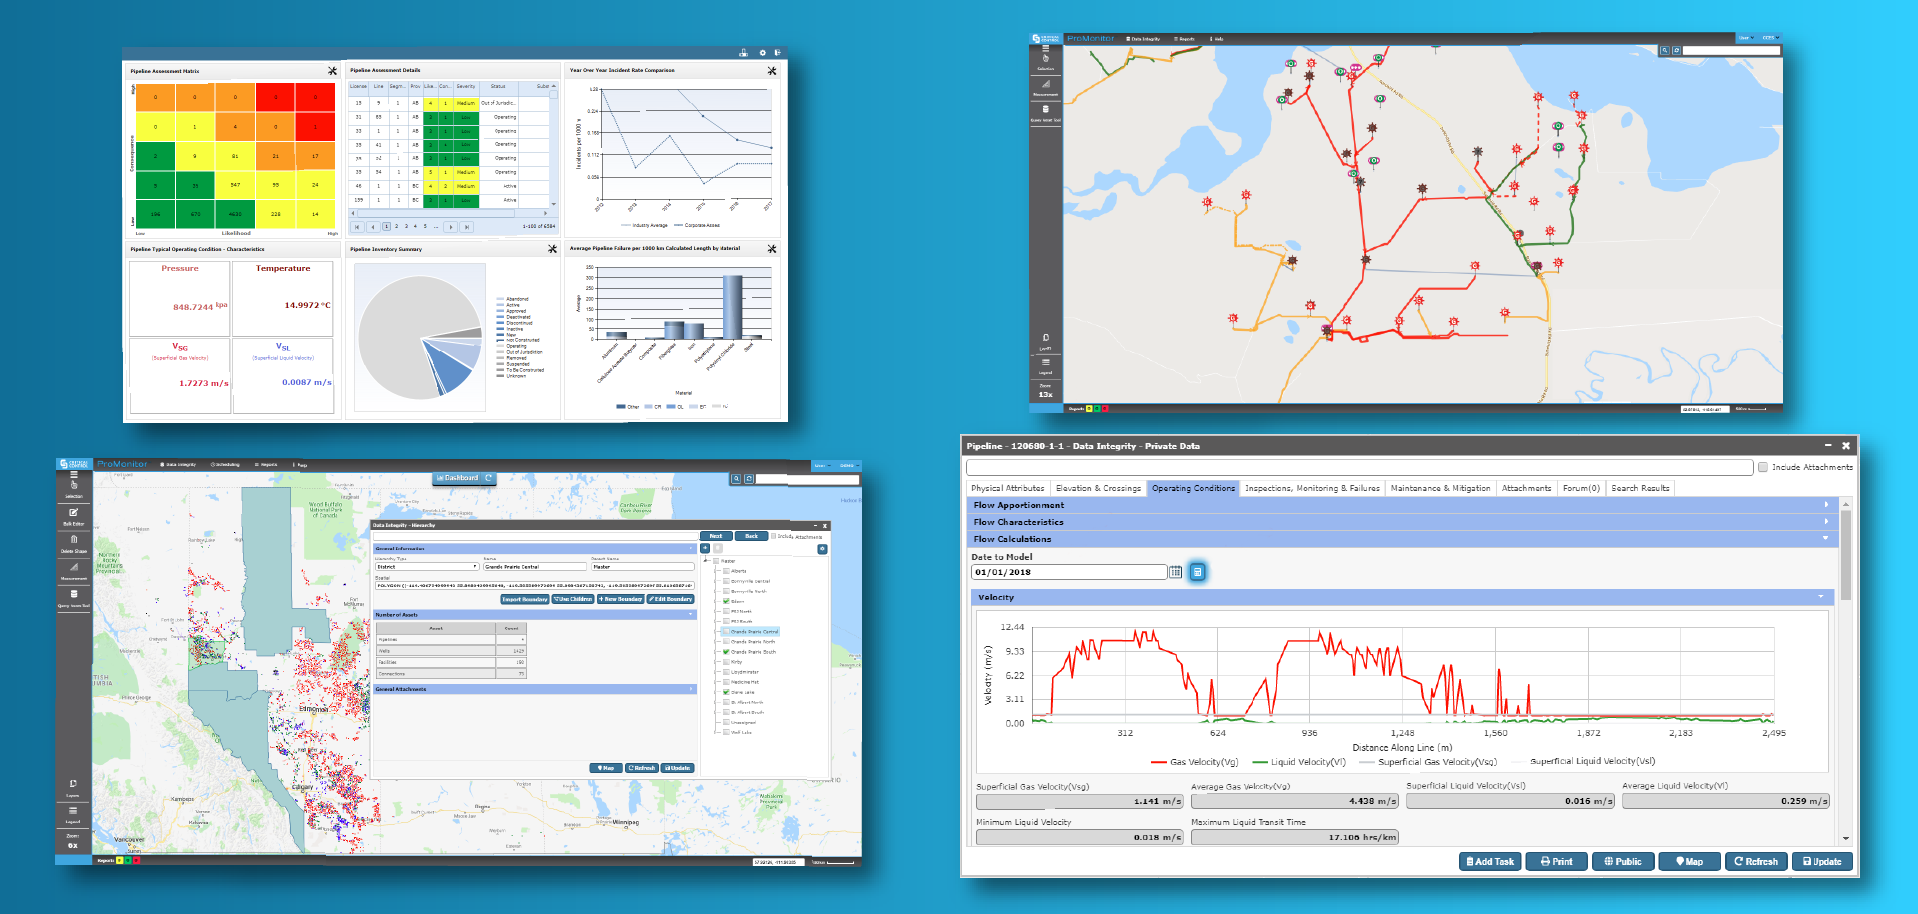Click the gear icon in dashboard header
This screenshot has width=1918, height=914.
point(762,53)
